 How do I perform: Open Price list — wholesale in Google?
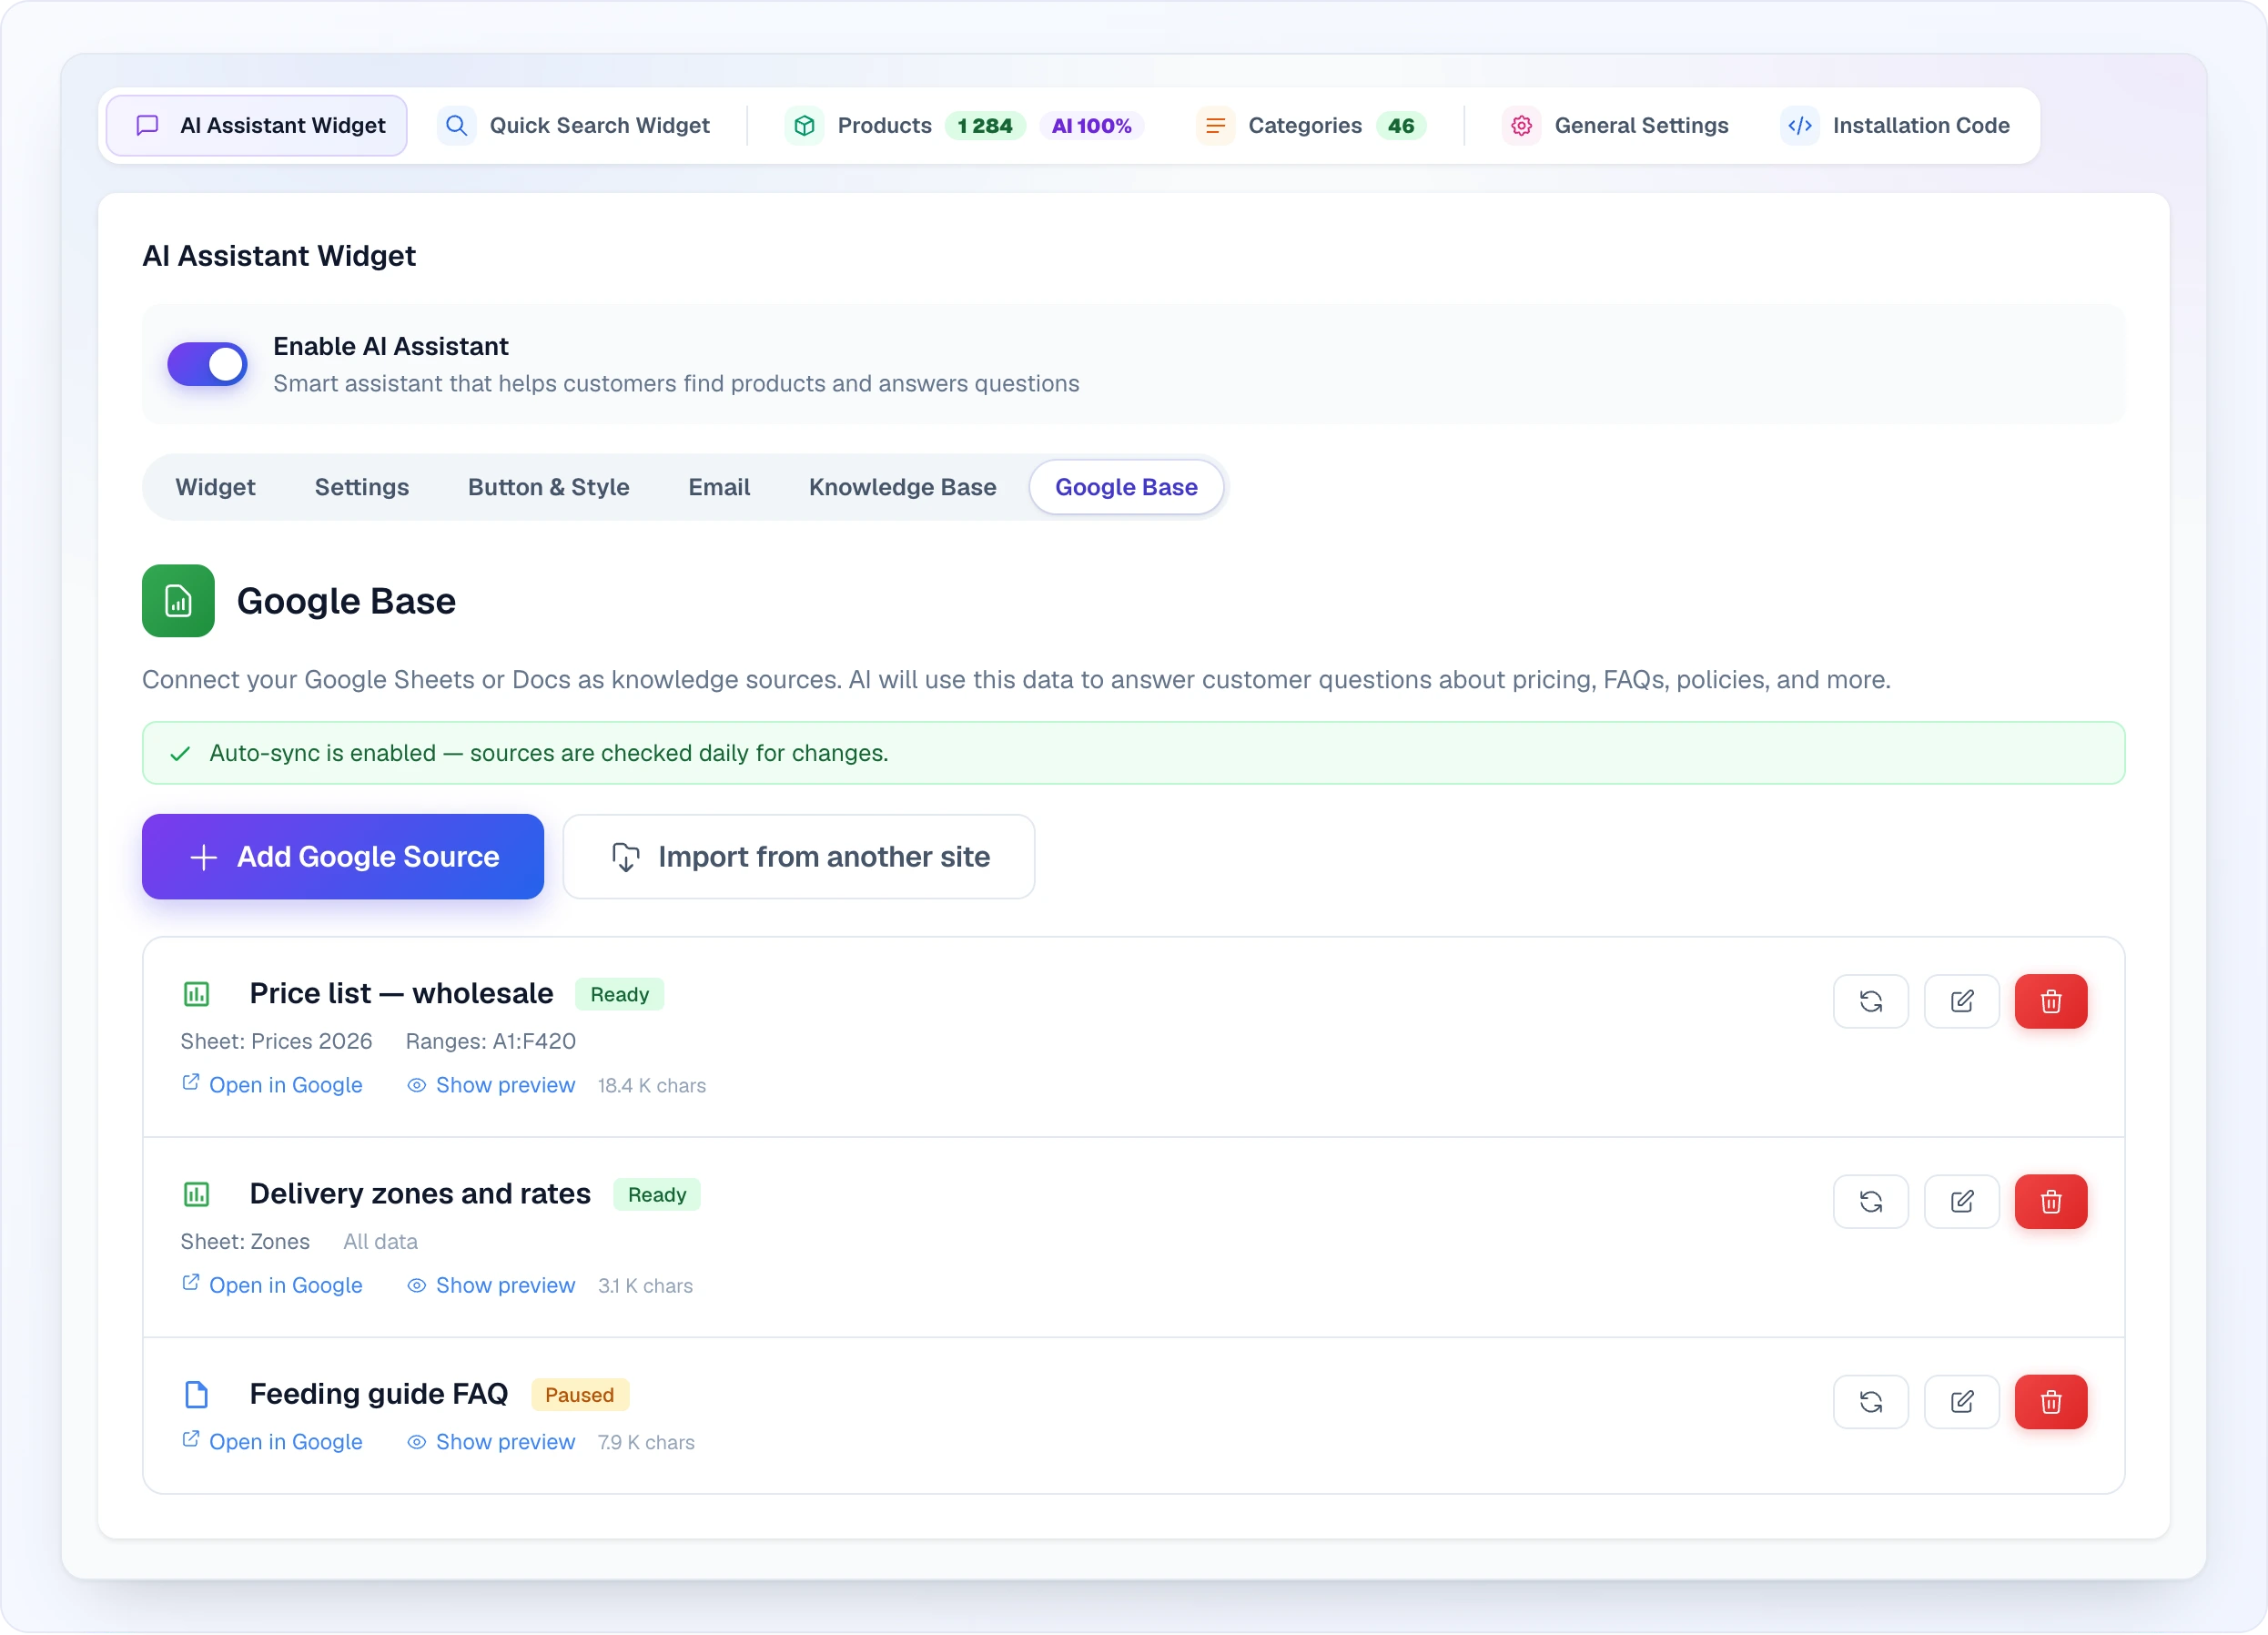(x=272, y=1085)
